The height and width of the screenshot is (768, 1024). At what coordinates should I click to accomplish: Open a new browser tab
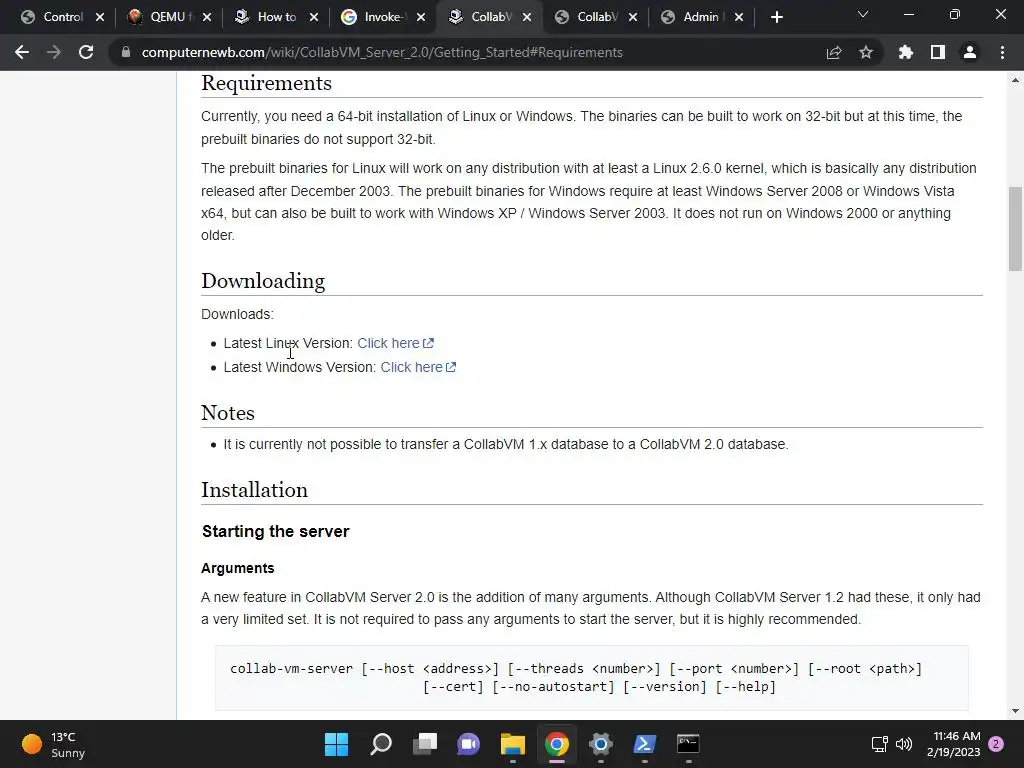click(776, 17)
